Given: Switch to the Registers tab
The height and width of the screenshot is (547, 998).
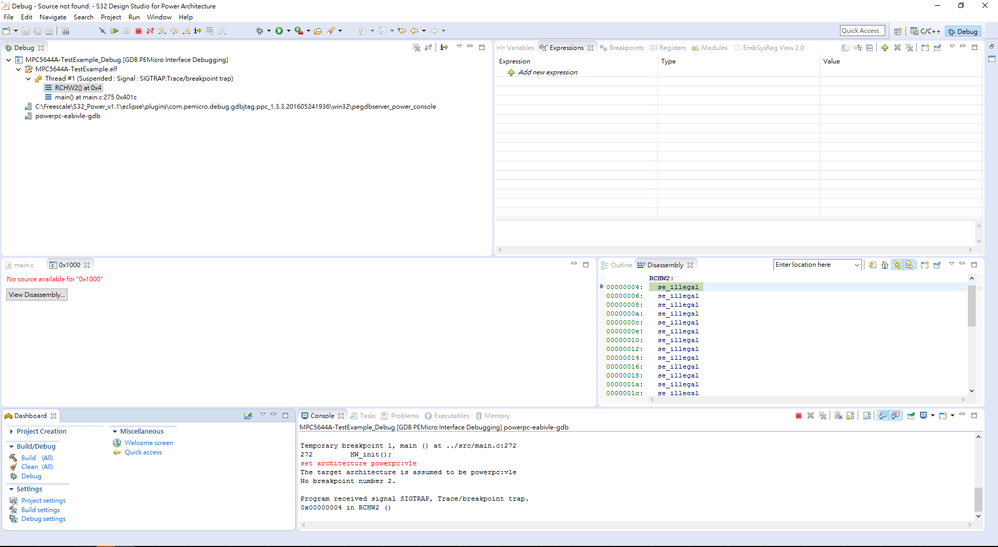Looking at the screenshot, I should 668,48.
